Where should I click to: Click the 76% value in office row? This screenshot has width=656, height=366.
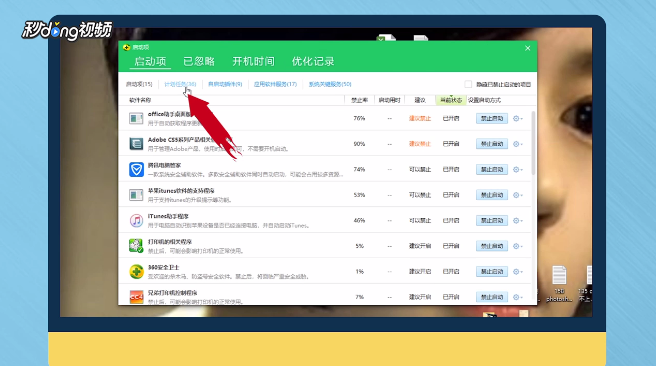coord(359,118)
